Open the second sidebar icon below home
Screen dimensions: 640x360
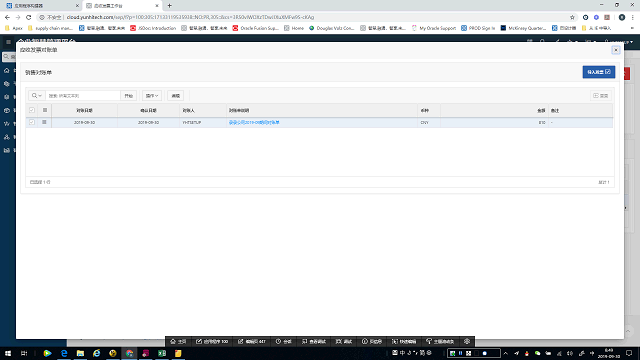pos(7,84)
